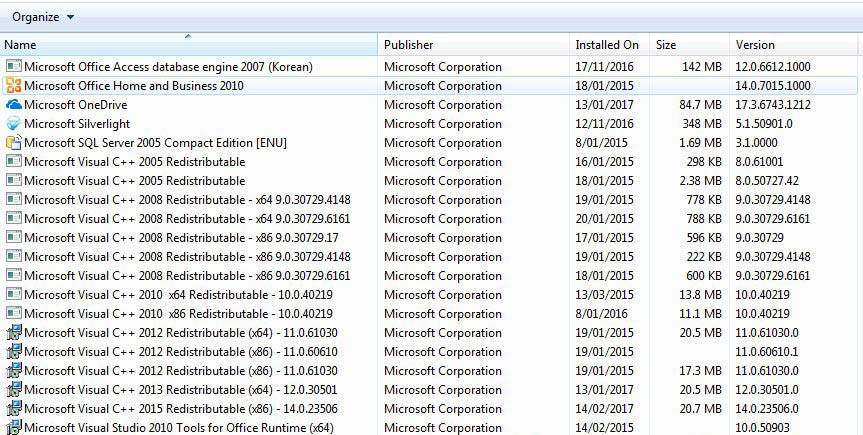Select Visual Studio 2010 Tools for Office Runtime name
The height and width of the screenshot is (435, 863).
tap(179, 427)
